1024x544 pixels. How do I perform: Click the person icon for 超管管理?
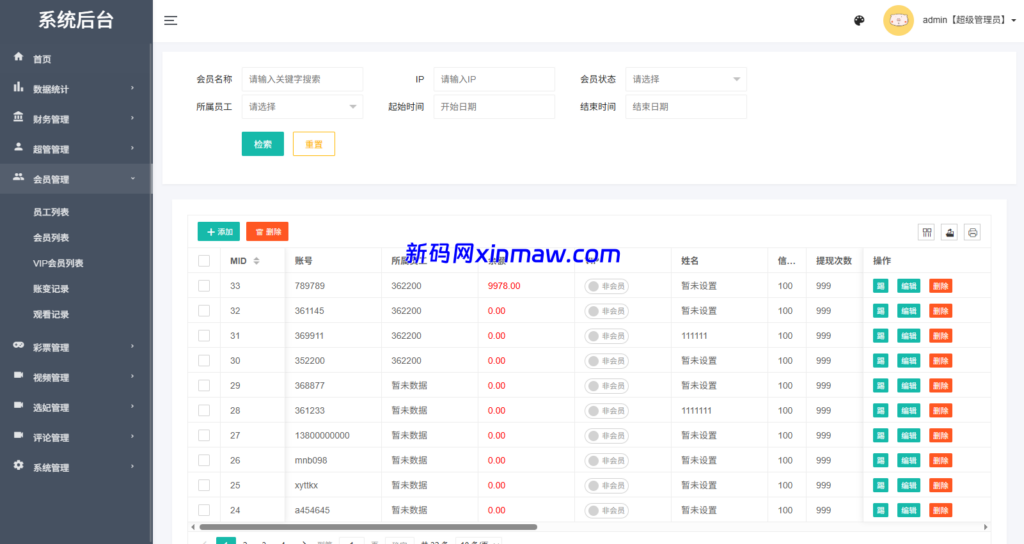(18, 147)
